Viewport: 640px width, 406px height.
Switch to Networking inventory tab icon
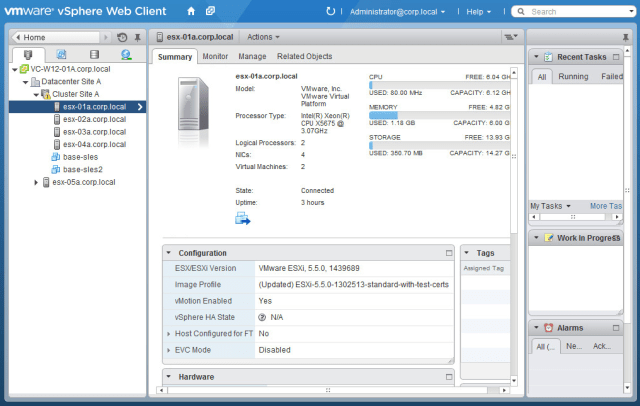pos(126,54)
